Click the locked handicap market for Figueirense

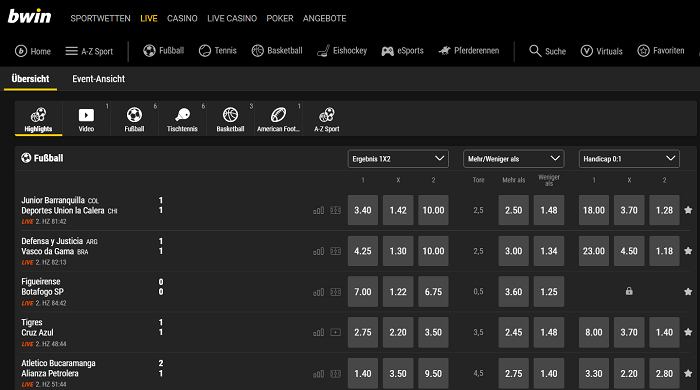coord(629,292)
